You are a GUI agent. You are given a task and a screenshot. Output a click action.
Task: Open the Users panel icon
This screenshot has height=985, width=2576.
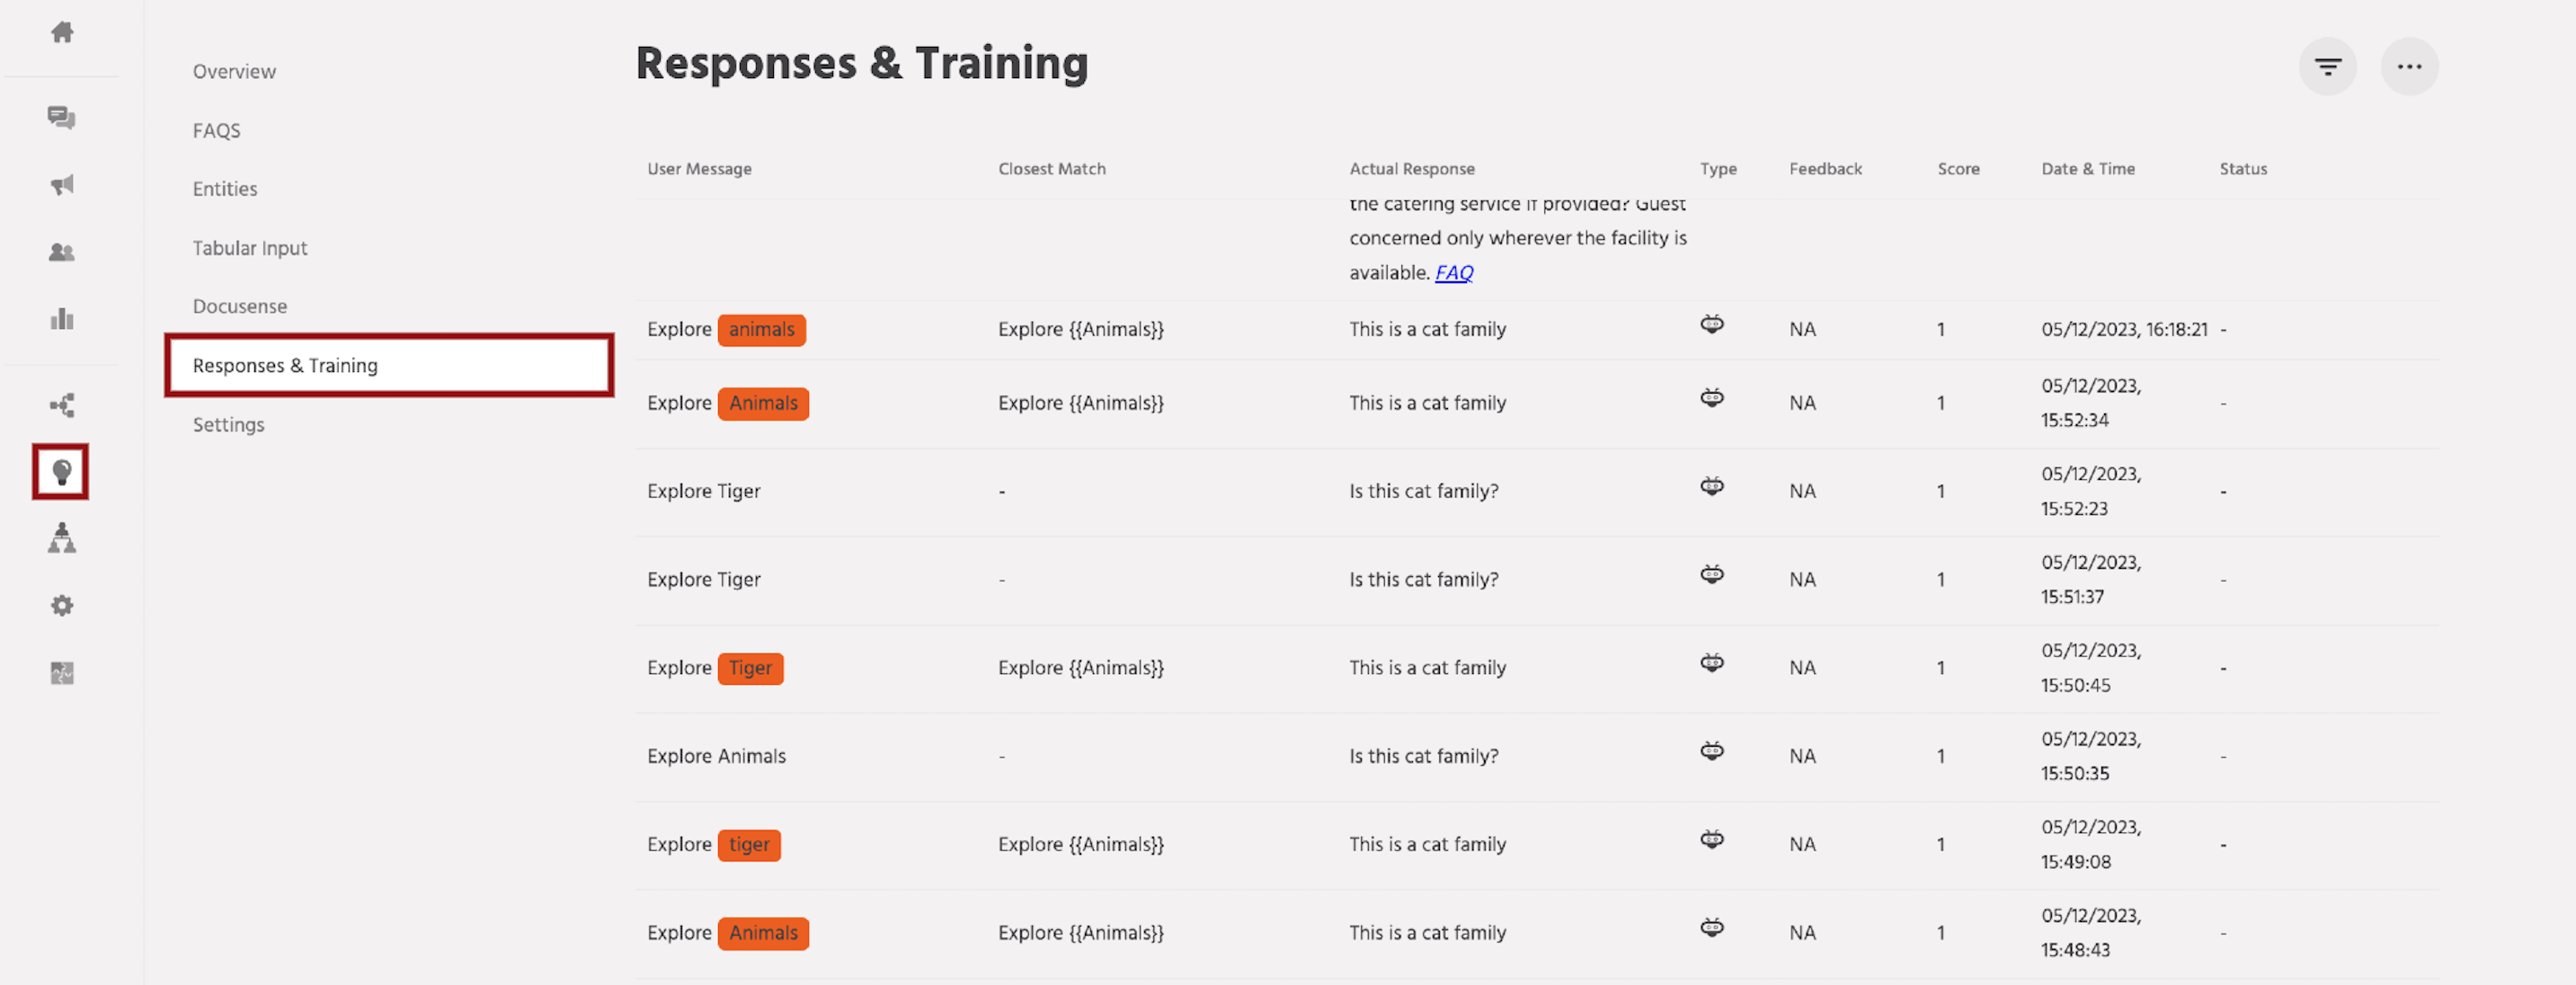[61, 252]
